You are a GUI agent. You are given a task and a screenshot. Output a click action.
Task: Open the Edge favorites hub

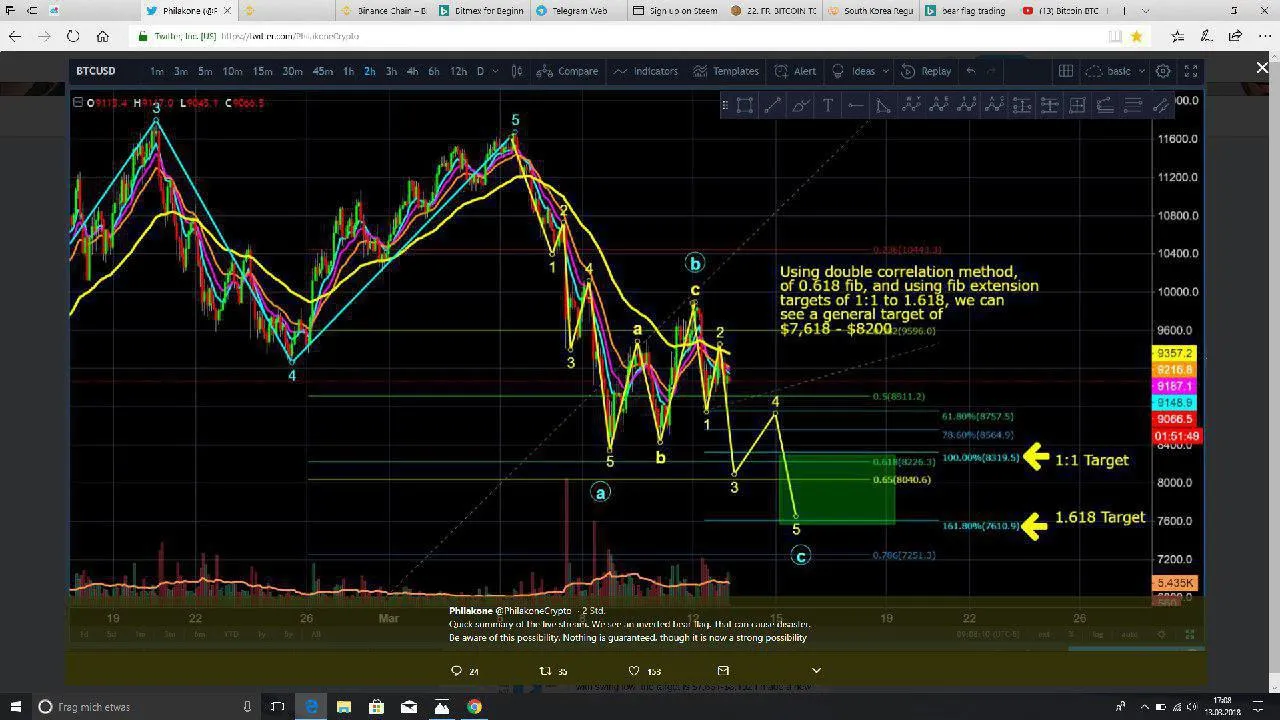click(1178, 36)
